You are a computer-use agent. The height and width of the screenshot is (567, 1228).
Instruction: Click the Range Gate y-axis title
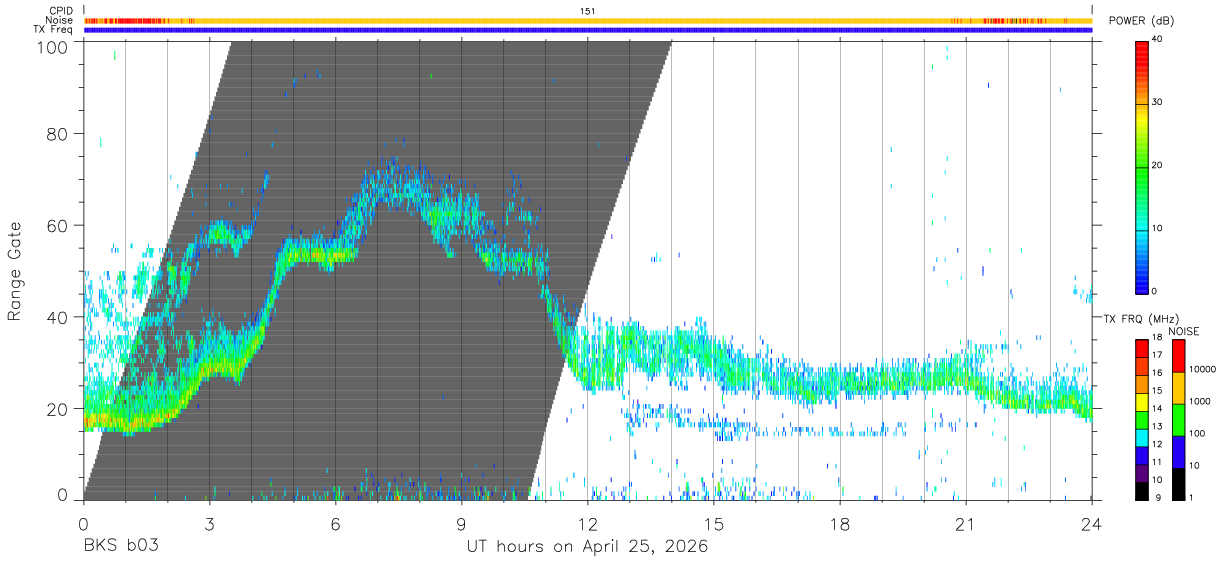click(16, 273)
